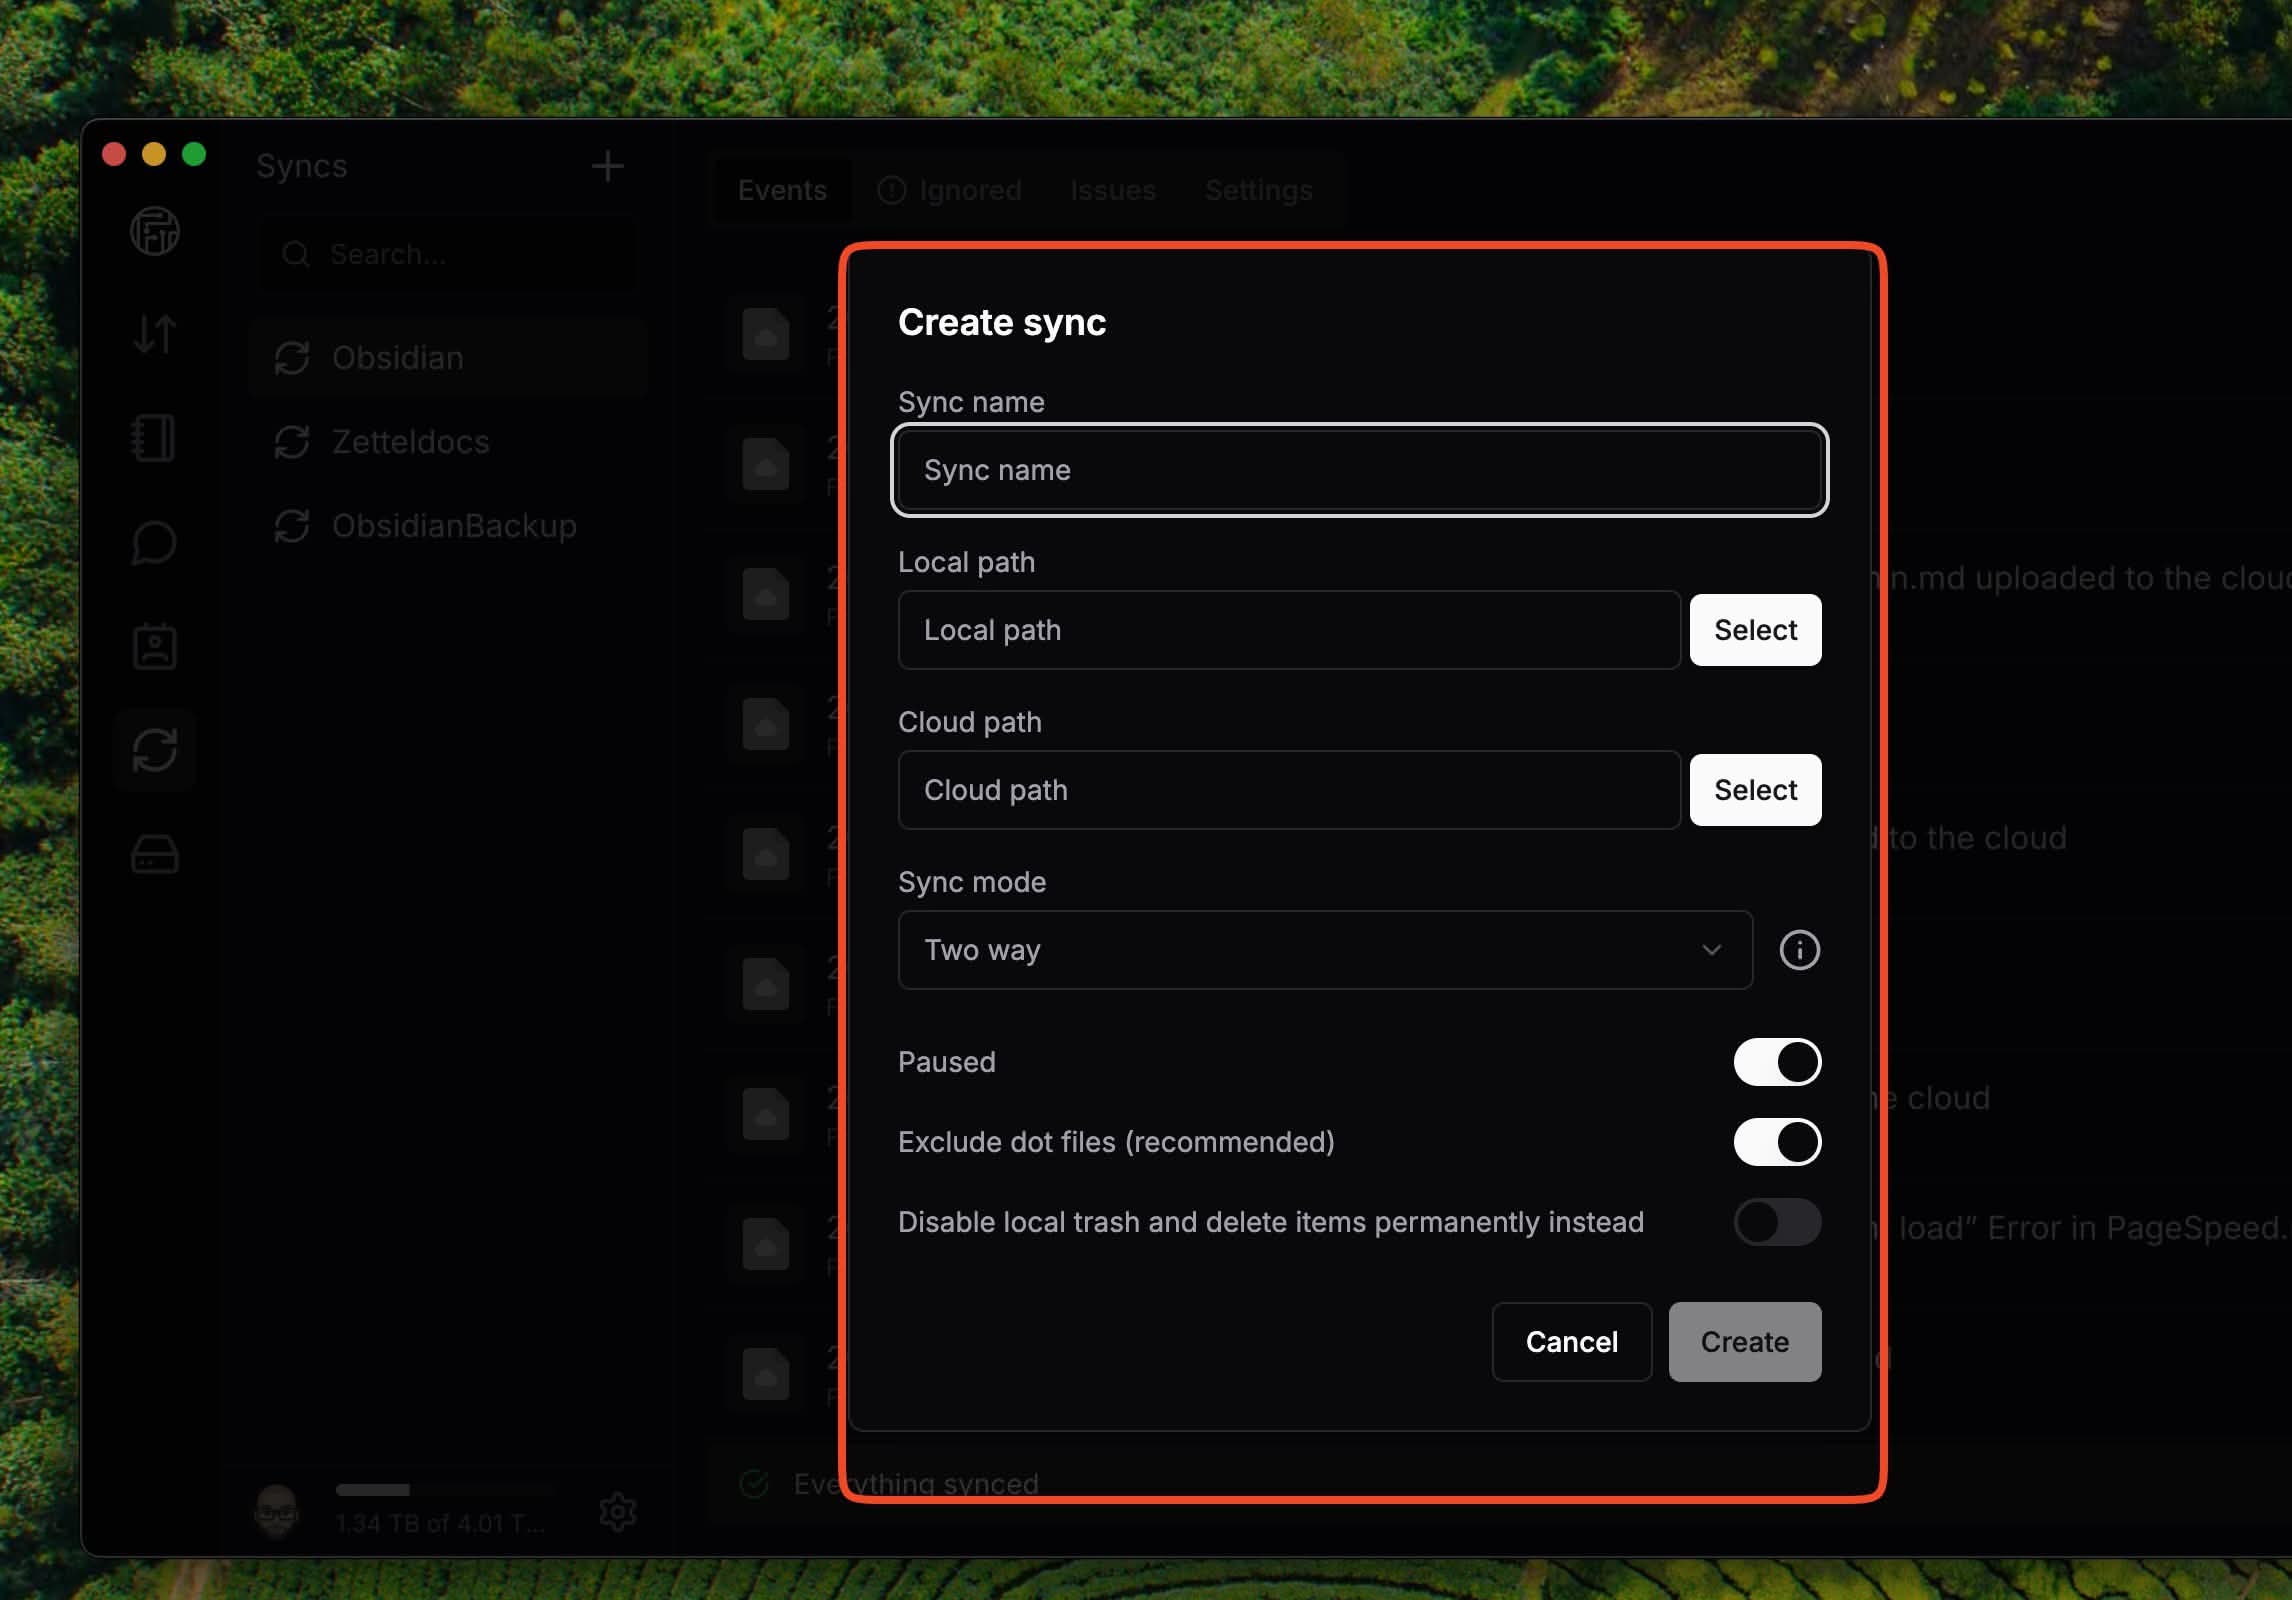Open settings gear near storage usage
2292x1600 pixels.
pos(617,1511)
